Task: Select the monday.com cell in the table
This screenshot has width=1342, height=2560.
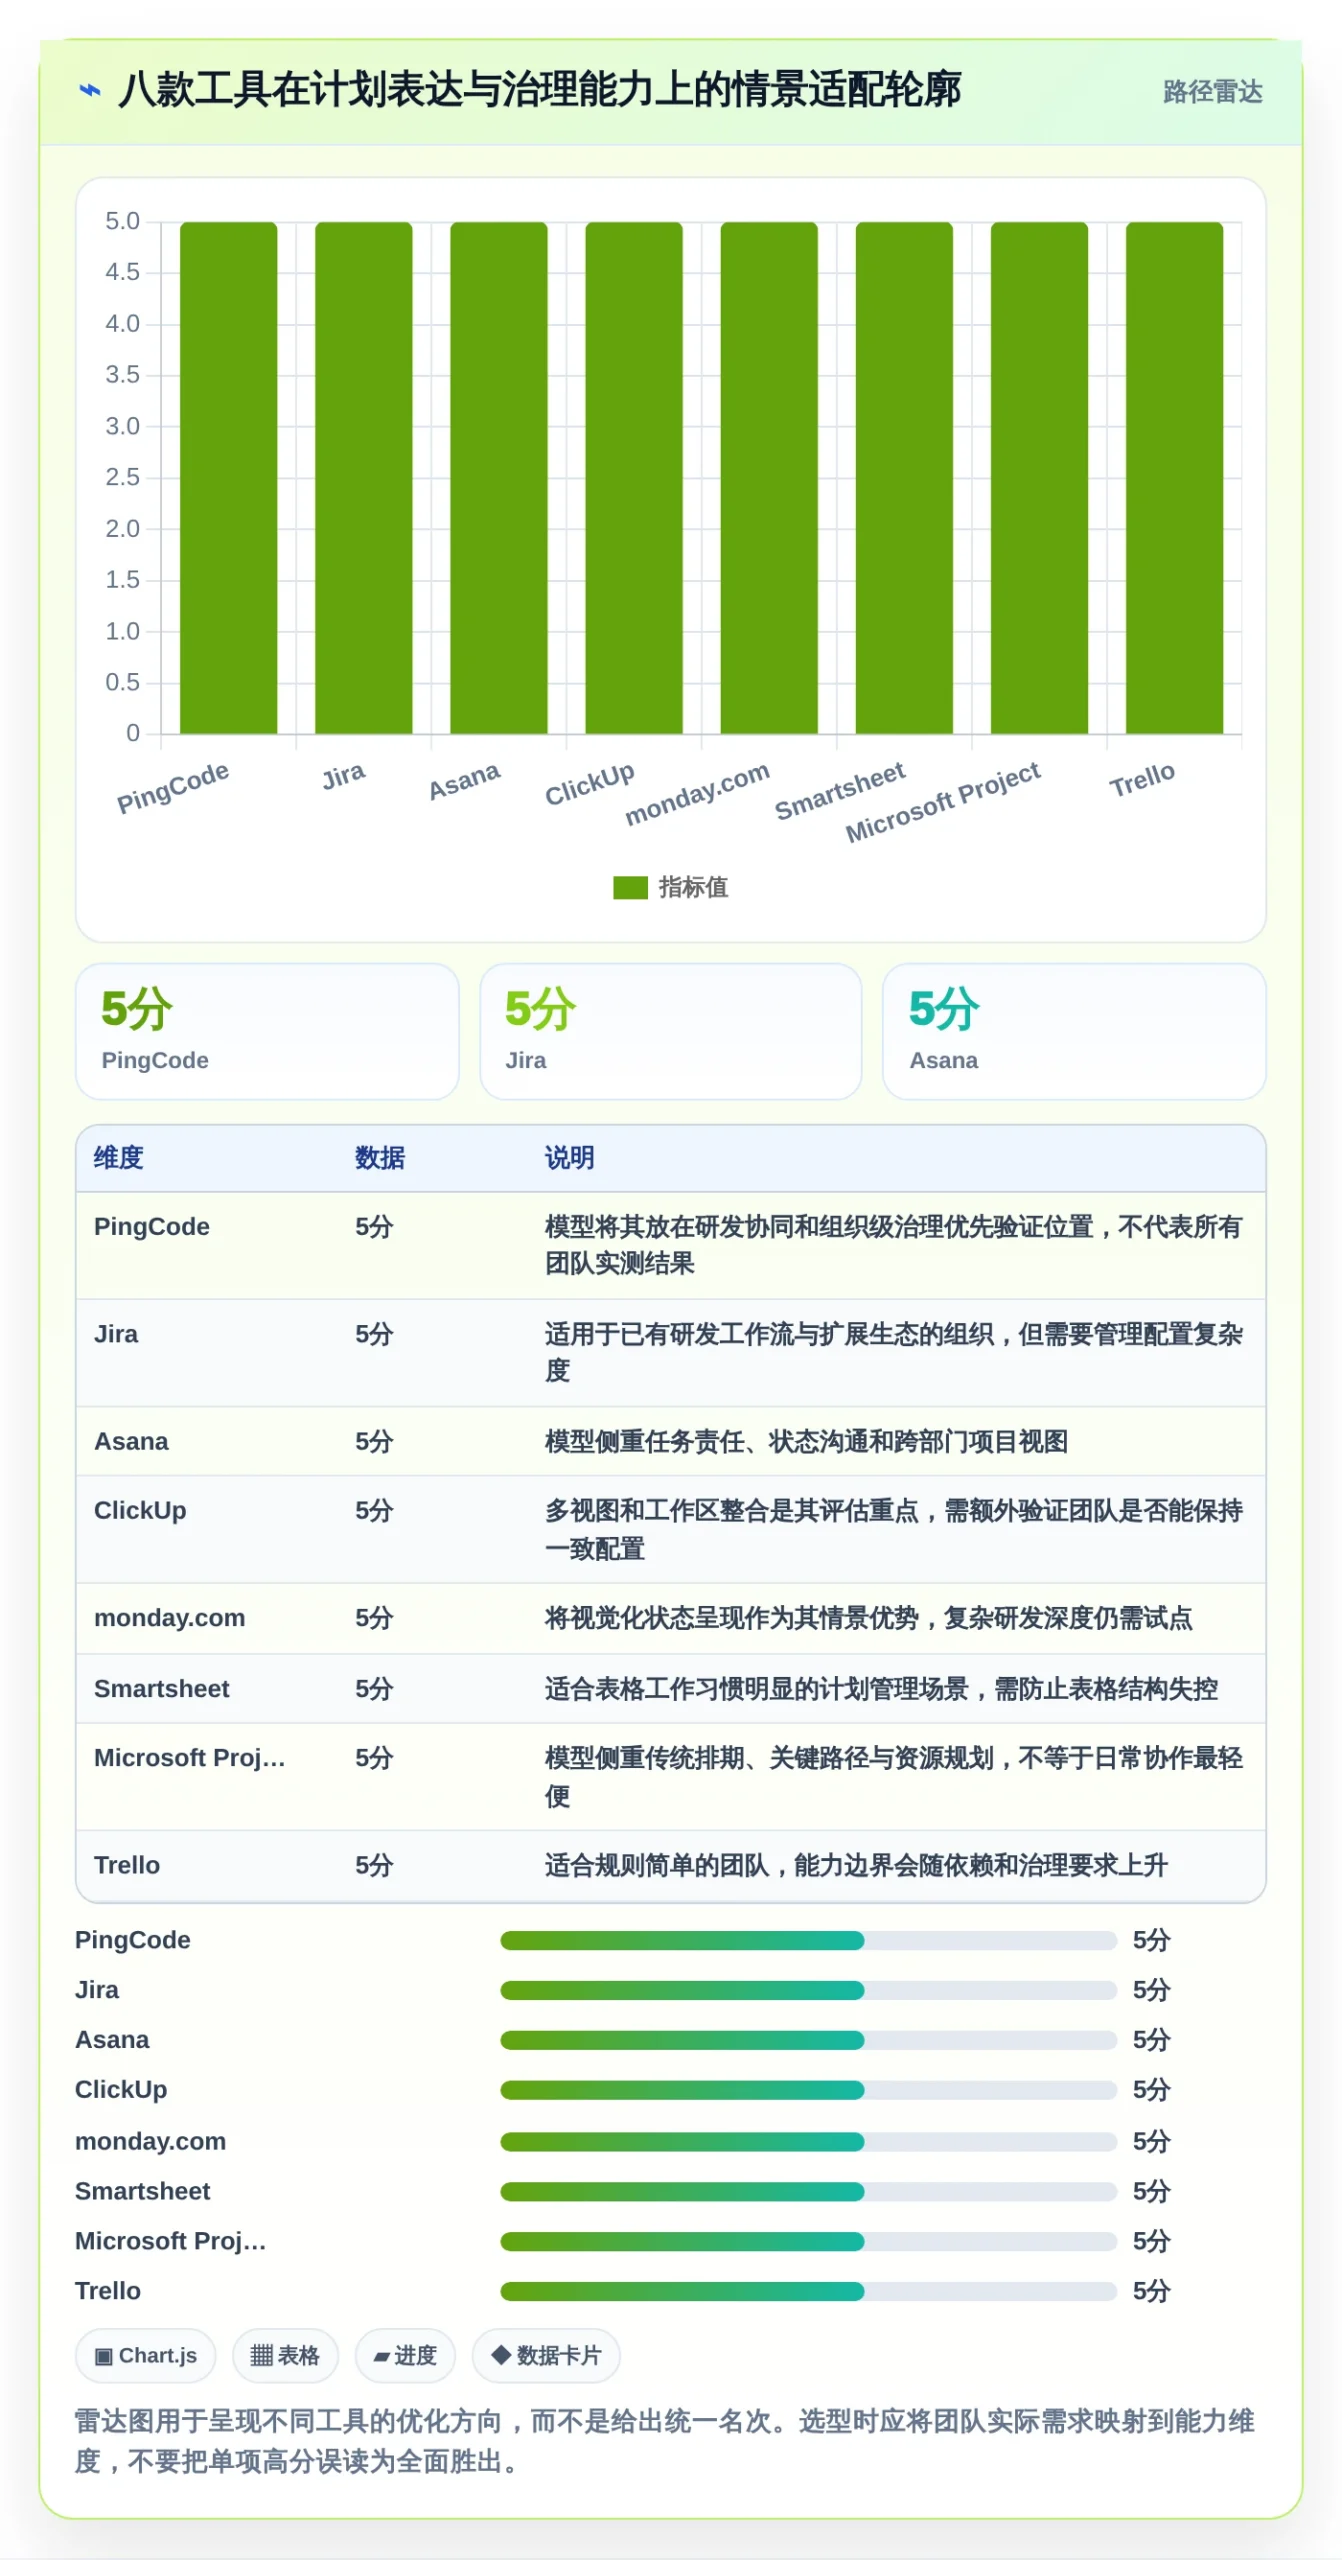Action: (x=169, y=1618)
